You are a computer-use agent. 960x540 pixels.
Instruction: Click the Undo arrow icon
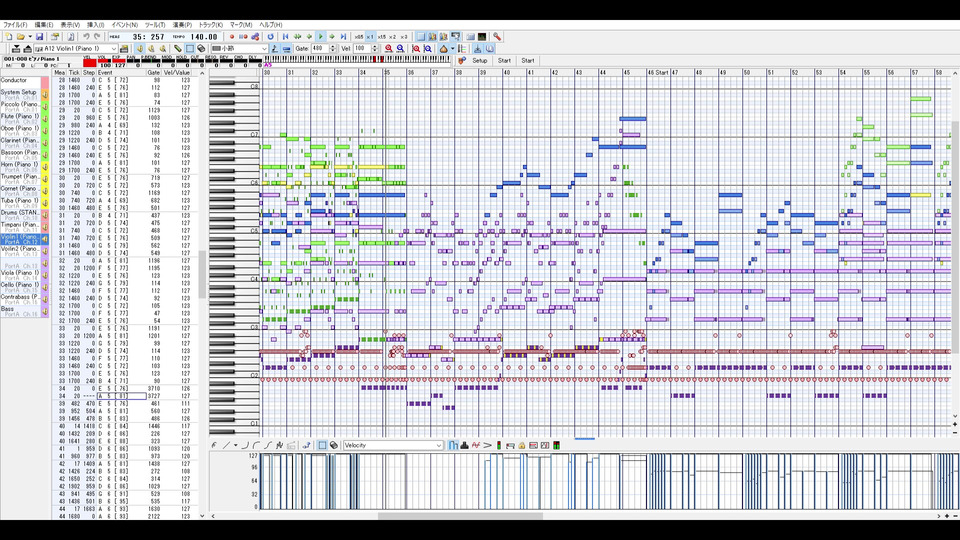click(86, 37)
